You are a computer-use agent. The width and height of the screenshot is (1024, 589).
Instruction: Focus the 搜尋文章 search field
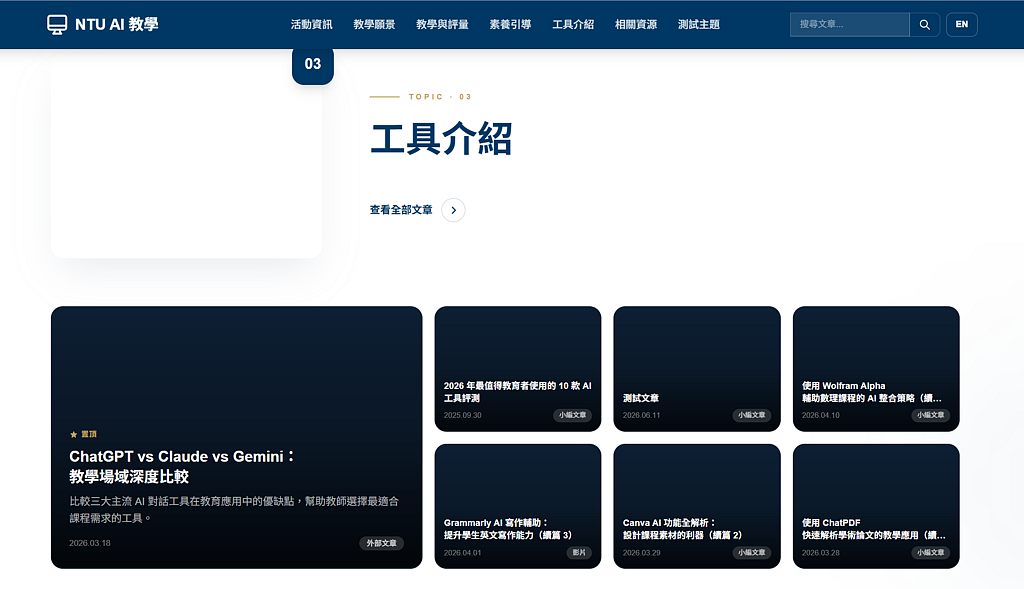pos(850,25)
